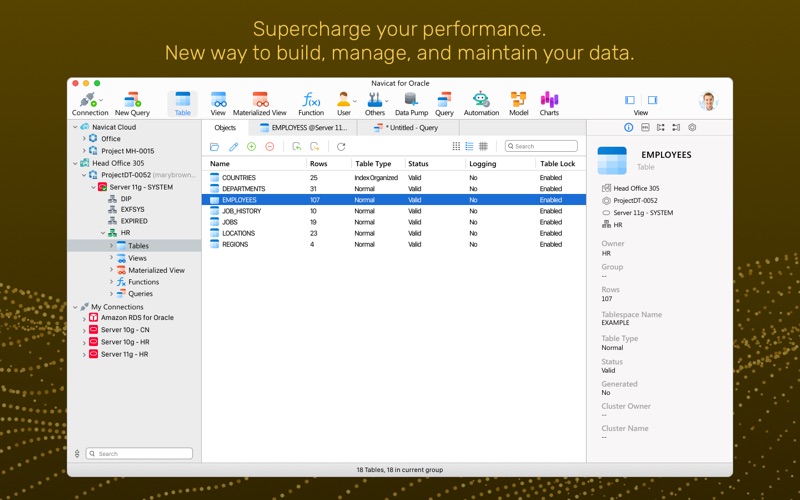Image resolution: width=800 pixels, height=500 pixels.
Task: Launch the Data Pump tool
Action: click(411, 104)
